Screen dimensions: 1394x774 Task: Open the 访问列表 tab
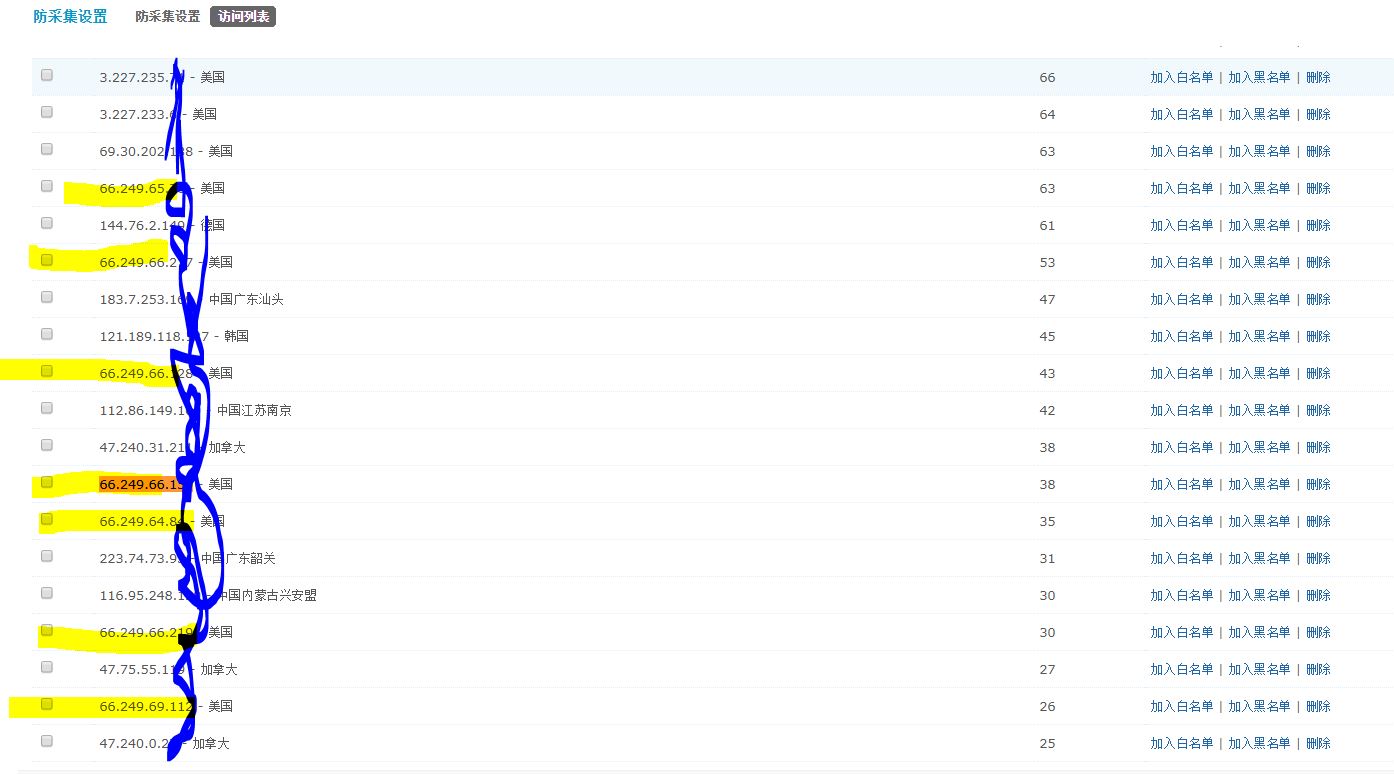point(243,17)
